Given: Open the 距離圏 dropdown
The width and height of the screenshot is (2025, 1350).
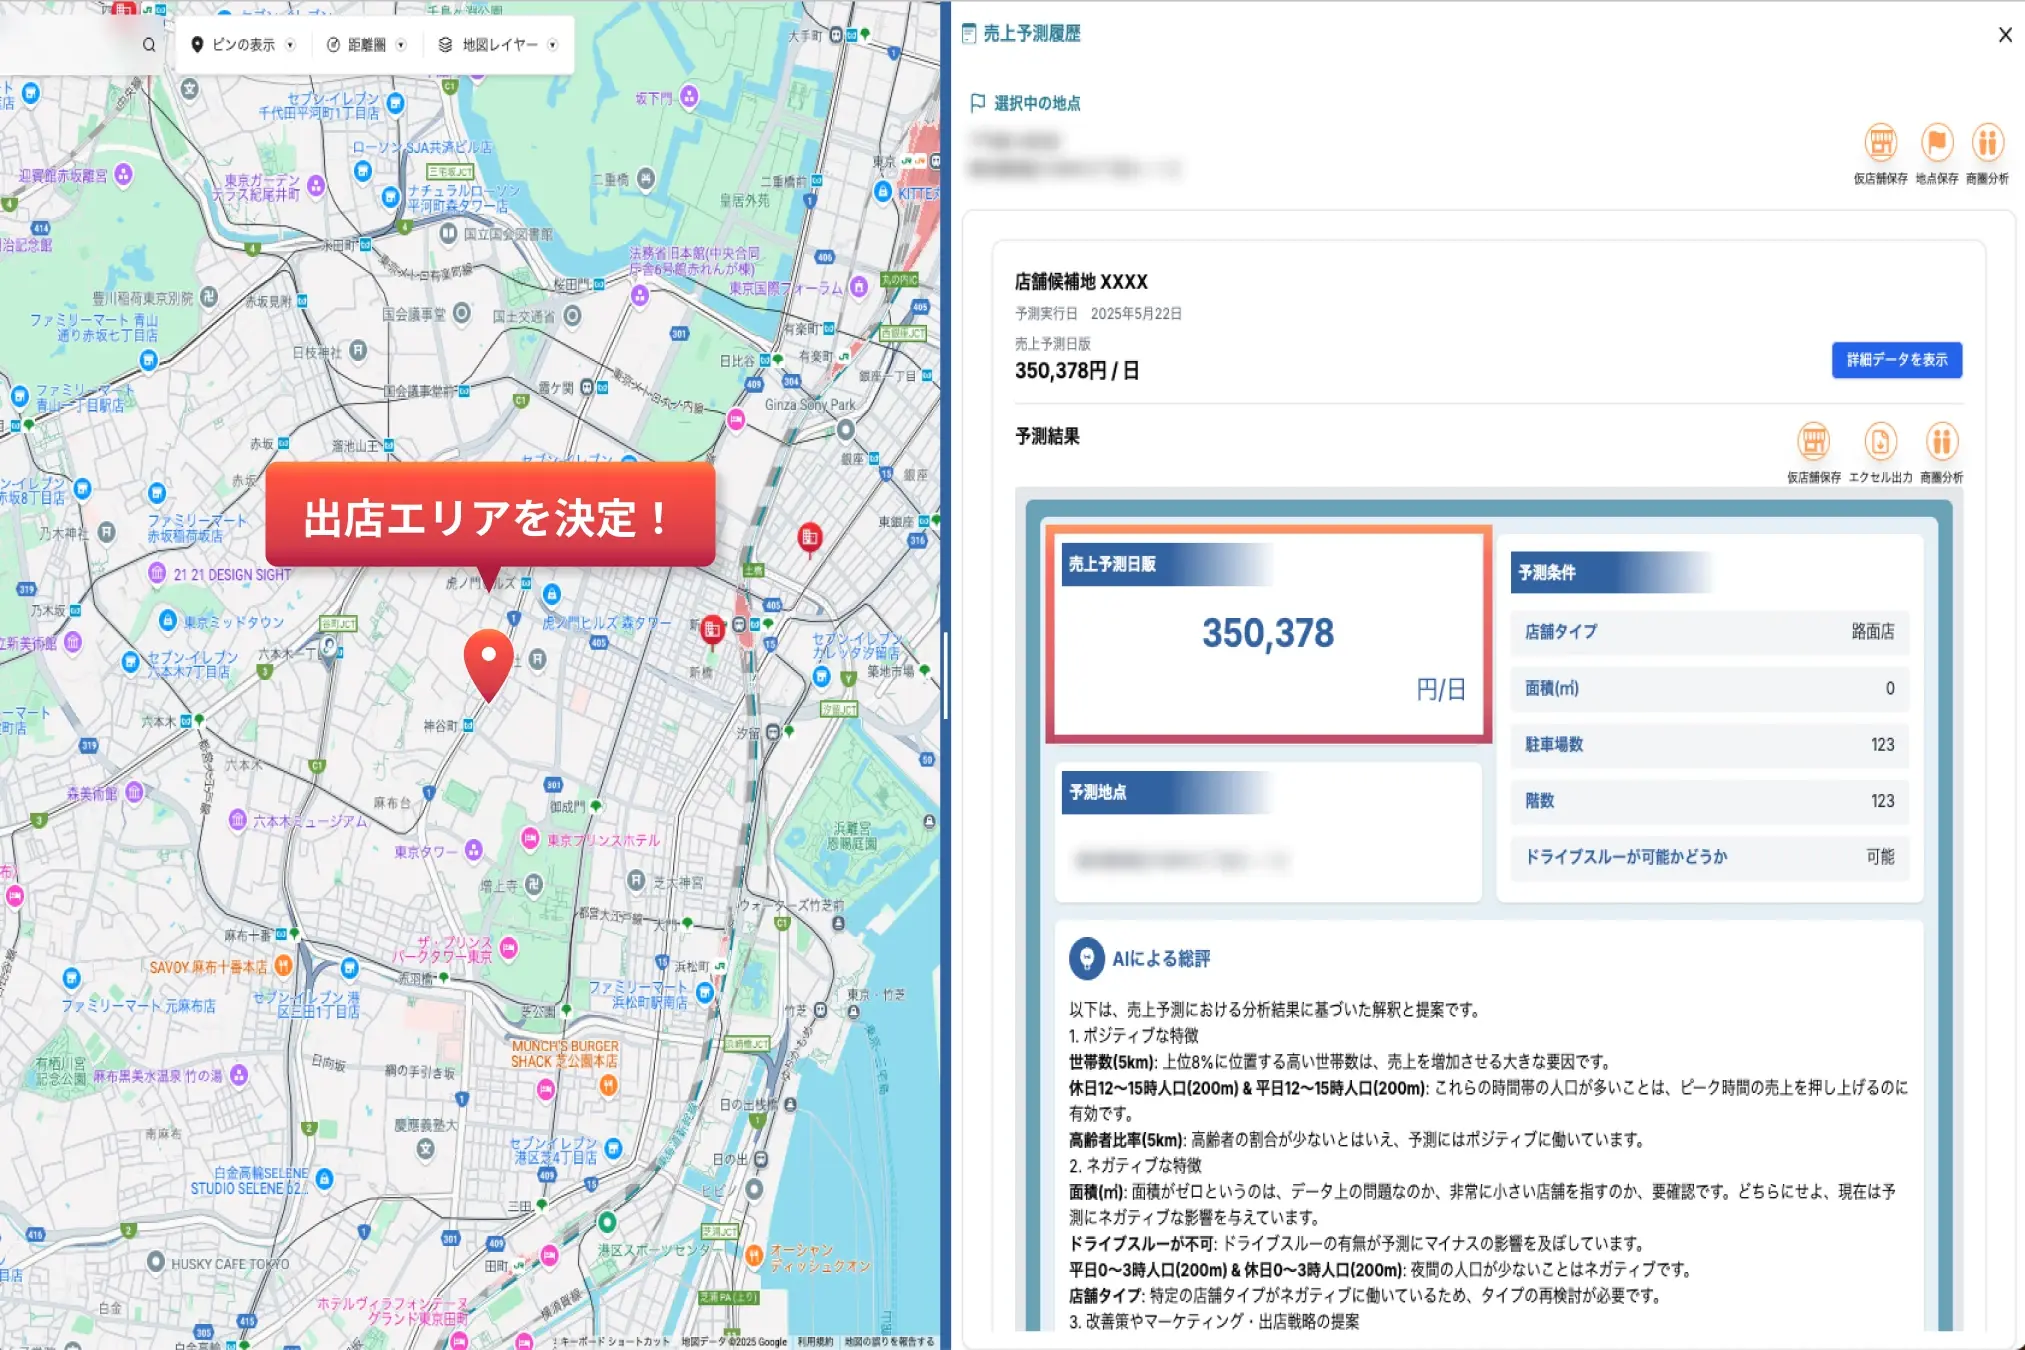Looking at the screenshot, I should click(366, 45).
